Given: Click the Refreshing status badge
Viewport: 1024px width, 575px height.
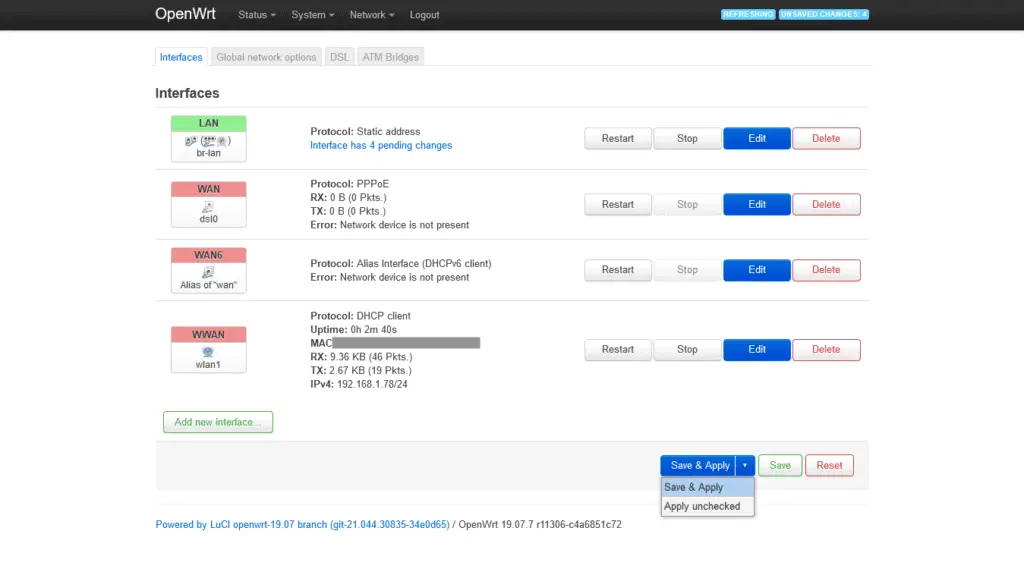Looking at the screenshot, I should 748,14.
